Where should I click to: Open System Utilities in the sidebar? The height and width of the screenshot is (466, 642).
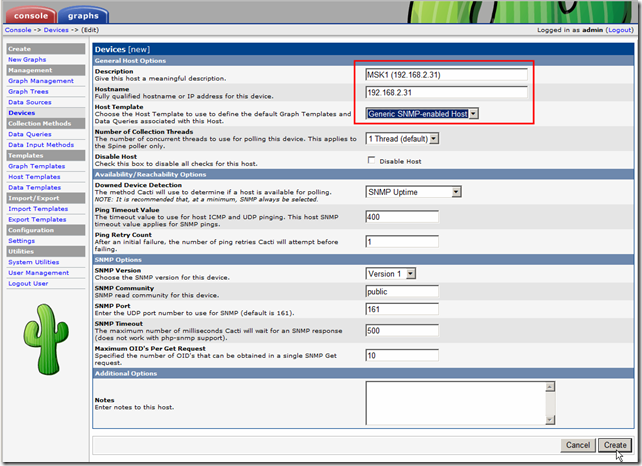(x=34, y=262)
